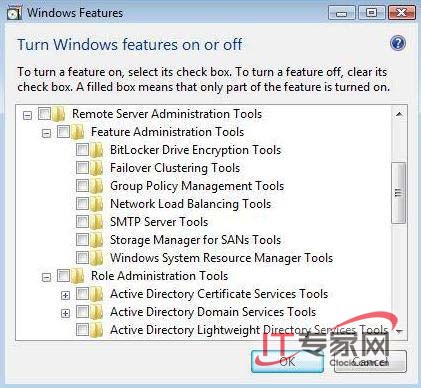Viewport: 421px width, 388px height.
Task: Expand Active Directory Domain Services Tools node
Action: [65, 313]
